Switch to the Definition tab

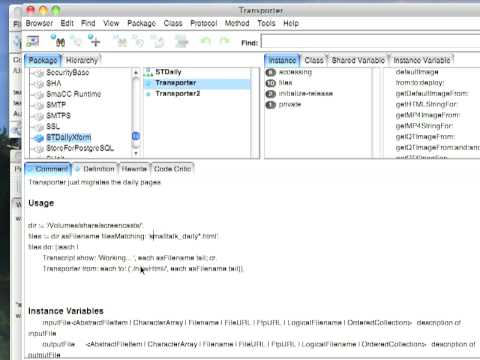tap(95, 169)
